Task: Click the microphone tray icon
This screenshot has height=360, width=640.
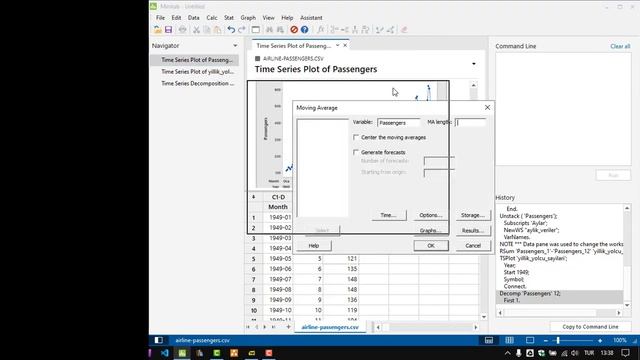Action: click(x=518, y=353)
